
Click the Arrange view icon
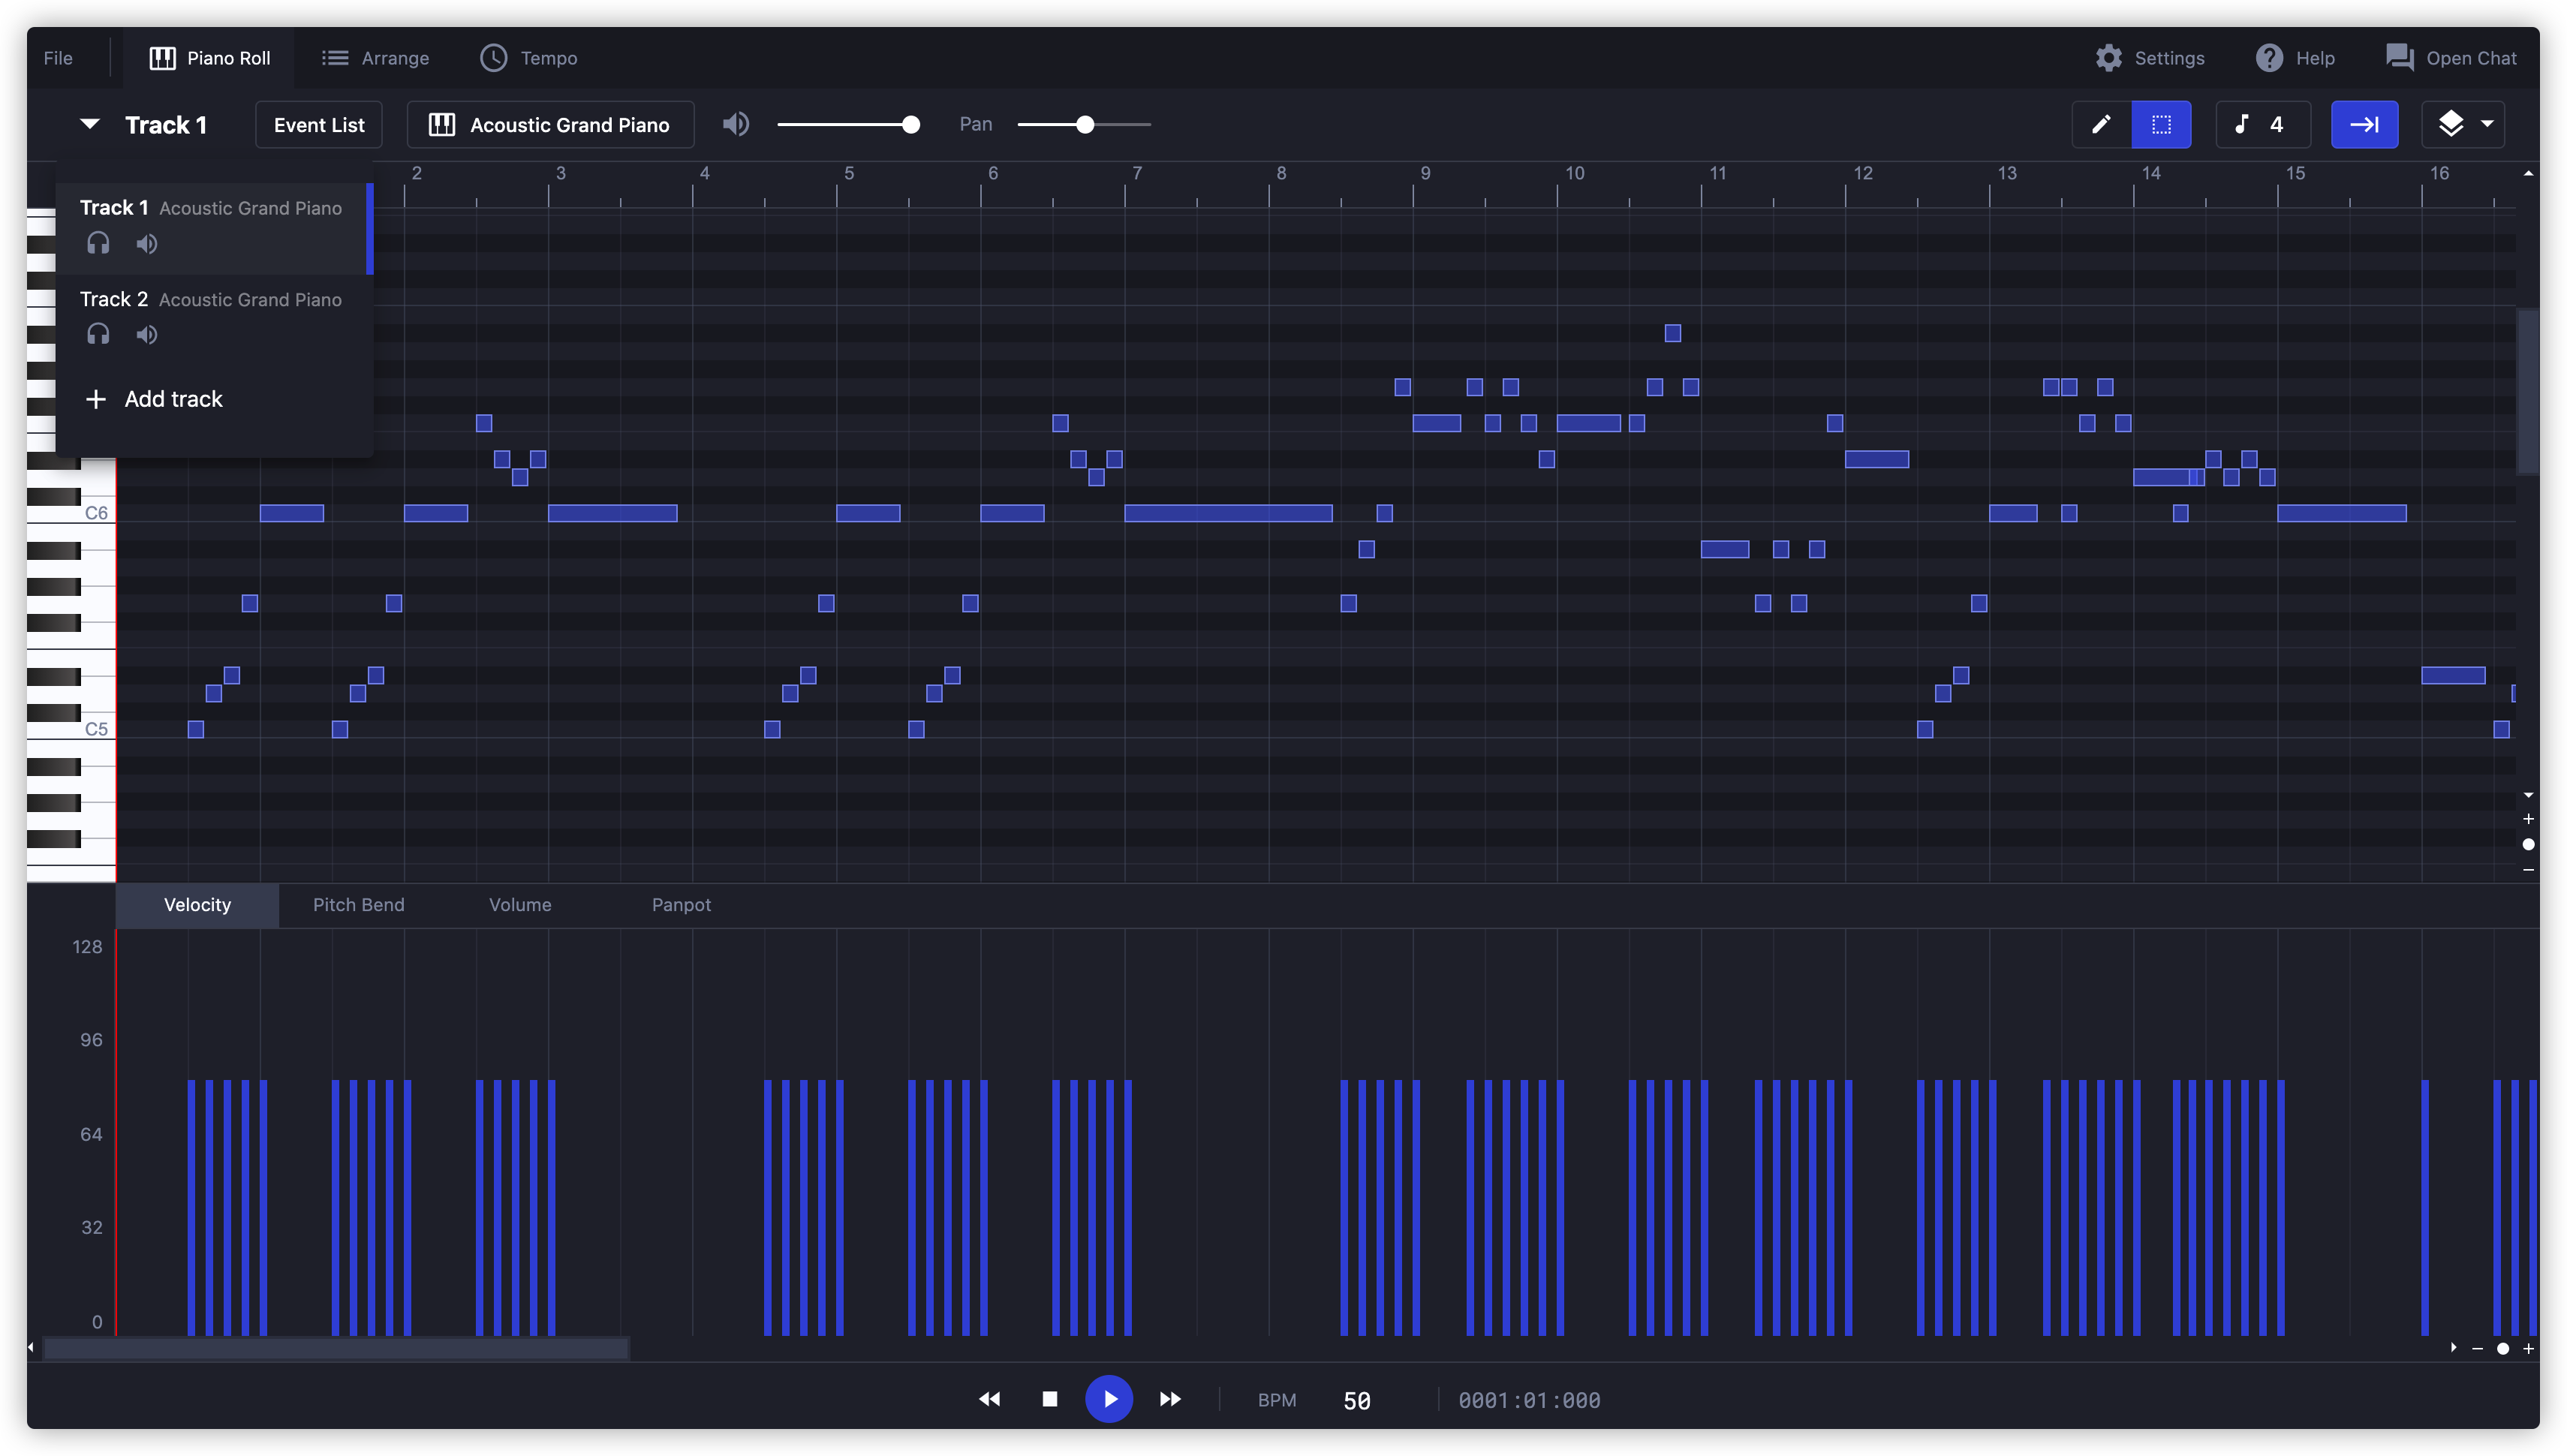click(x=335, y=57)
